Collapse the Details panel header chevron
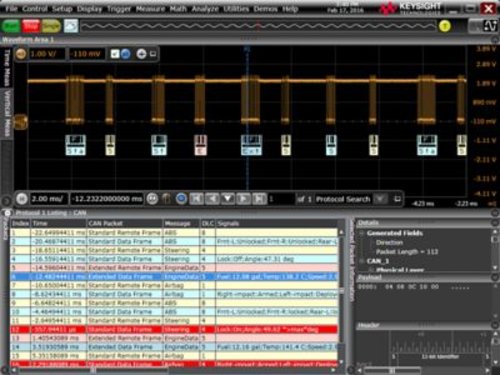Image resolution: width=500 pixels, height=375 pixels. [x=495, y=223]
